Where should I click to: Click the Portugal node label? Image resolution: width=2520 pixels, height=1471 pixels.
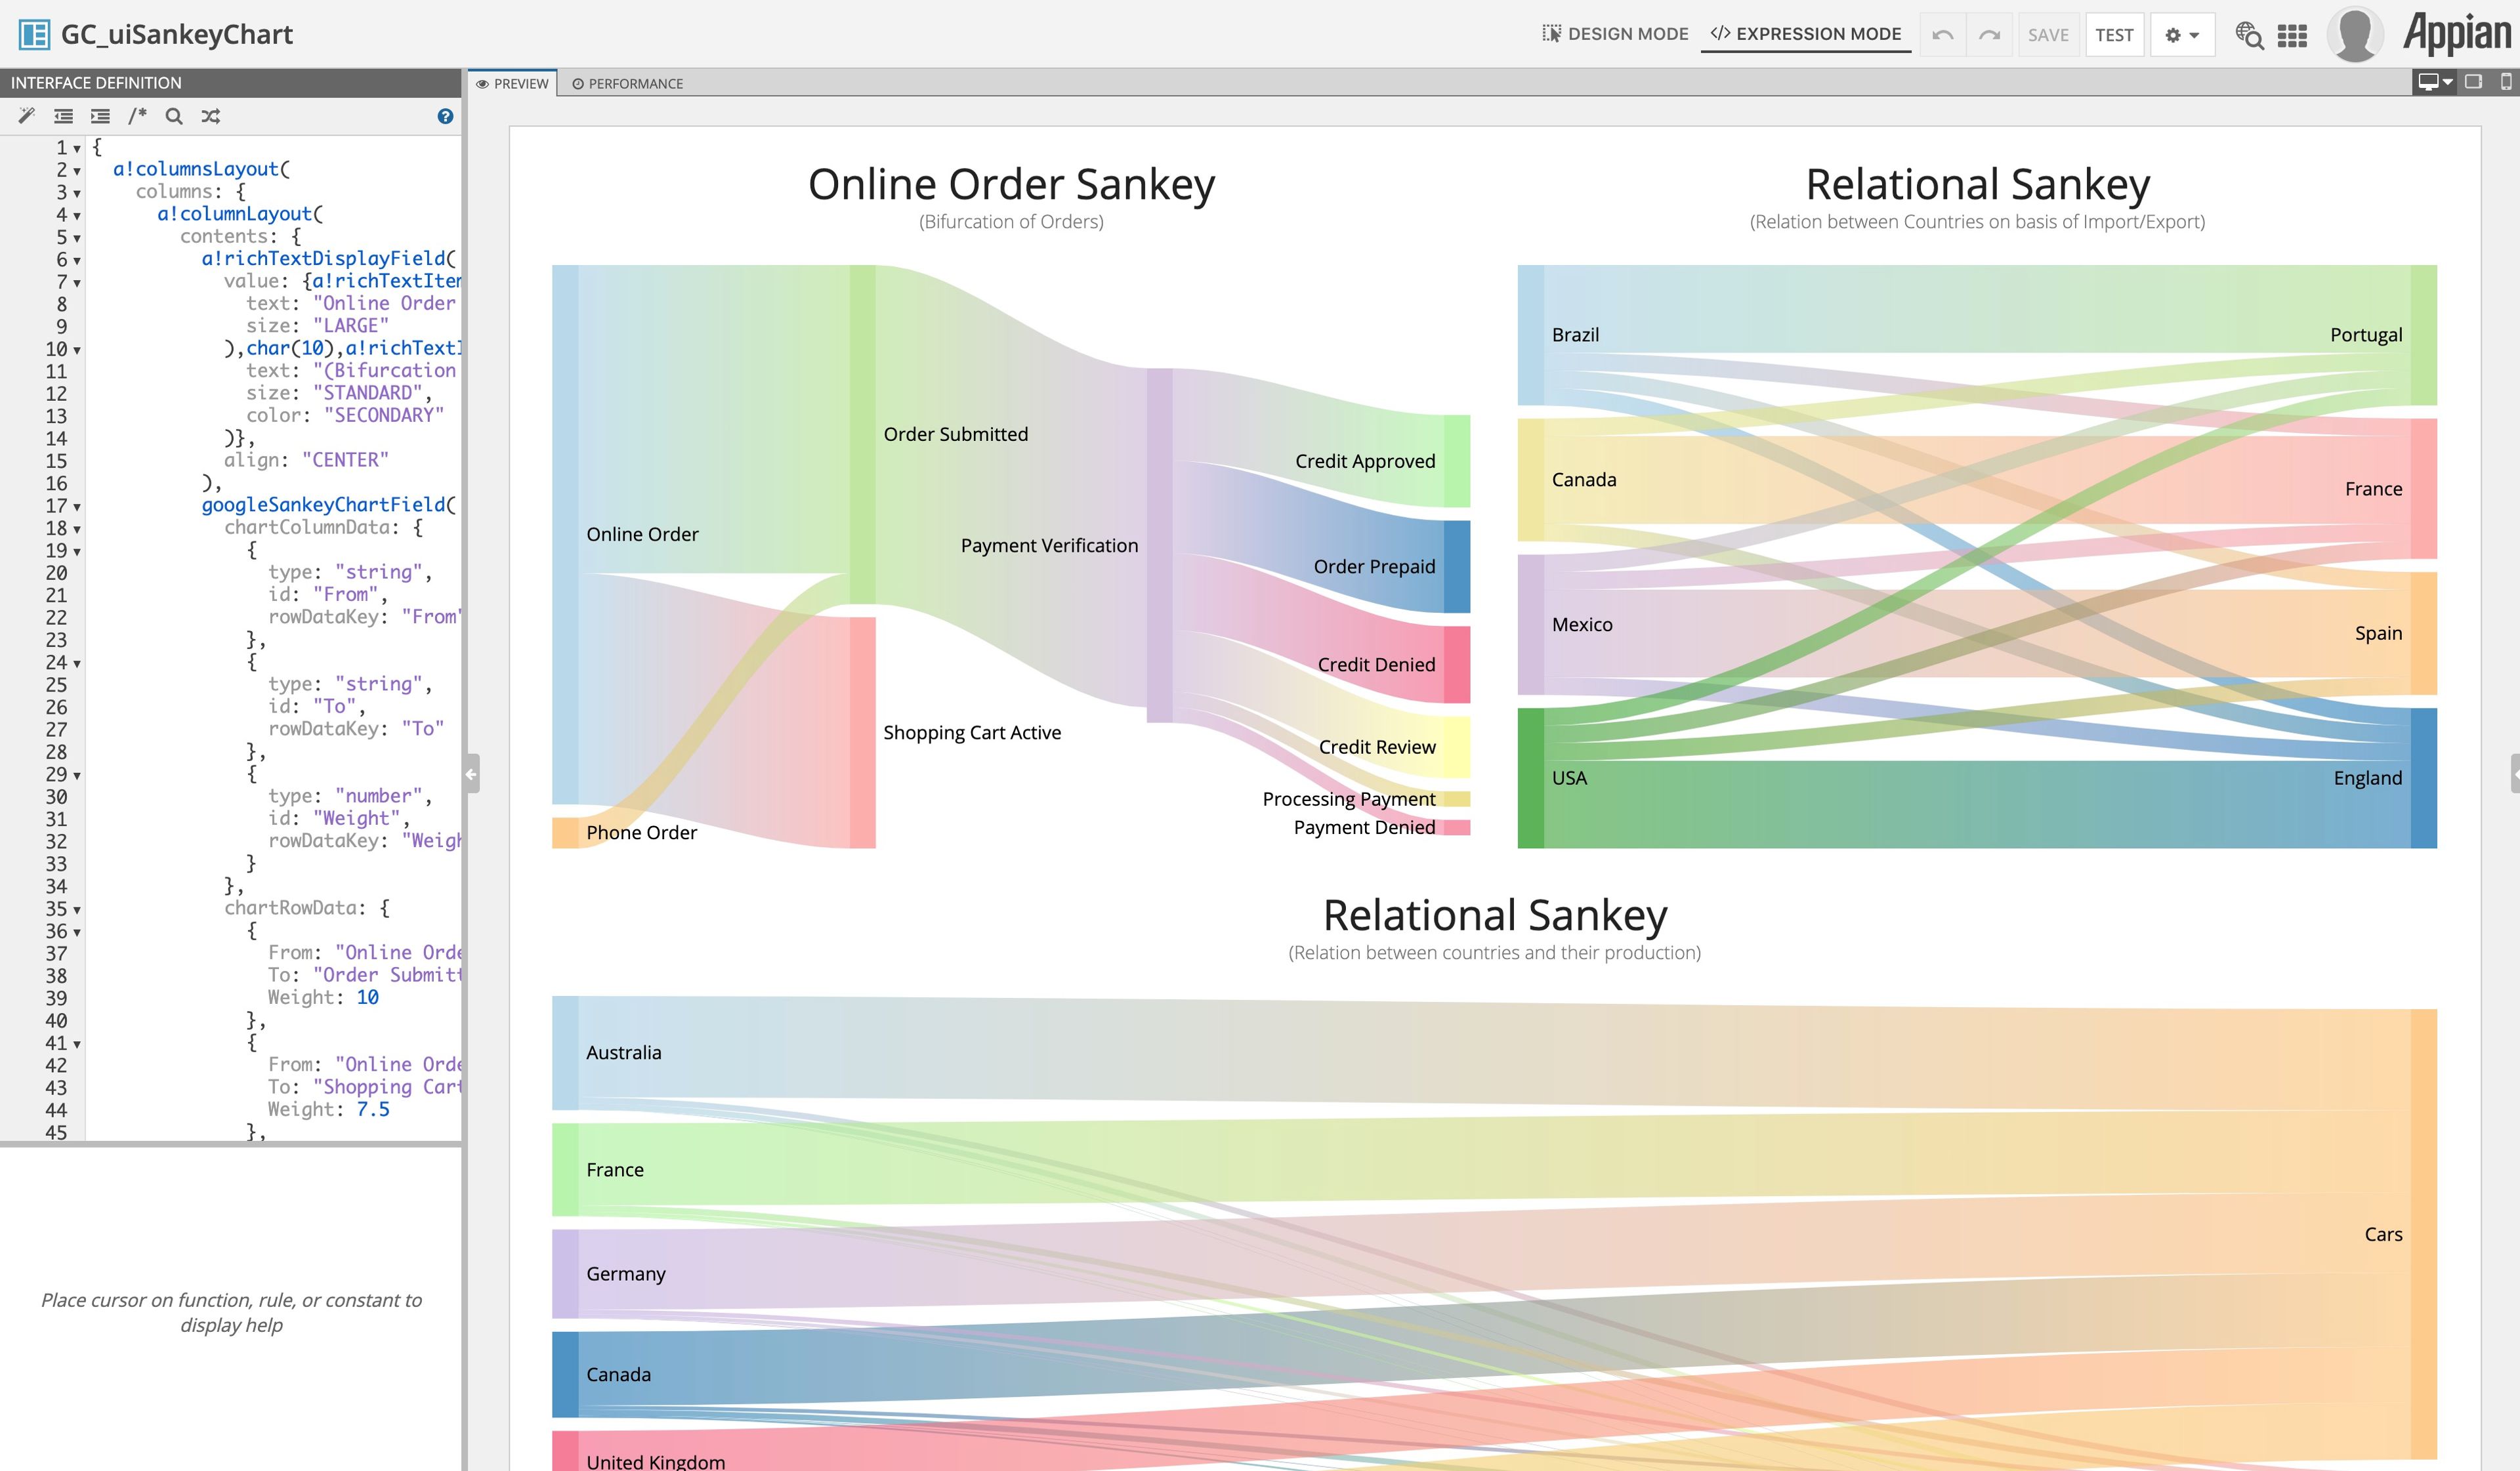(2366, 335)
